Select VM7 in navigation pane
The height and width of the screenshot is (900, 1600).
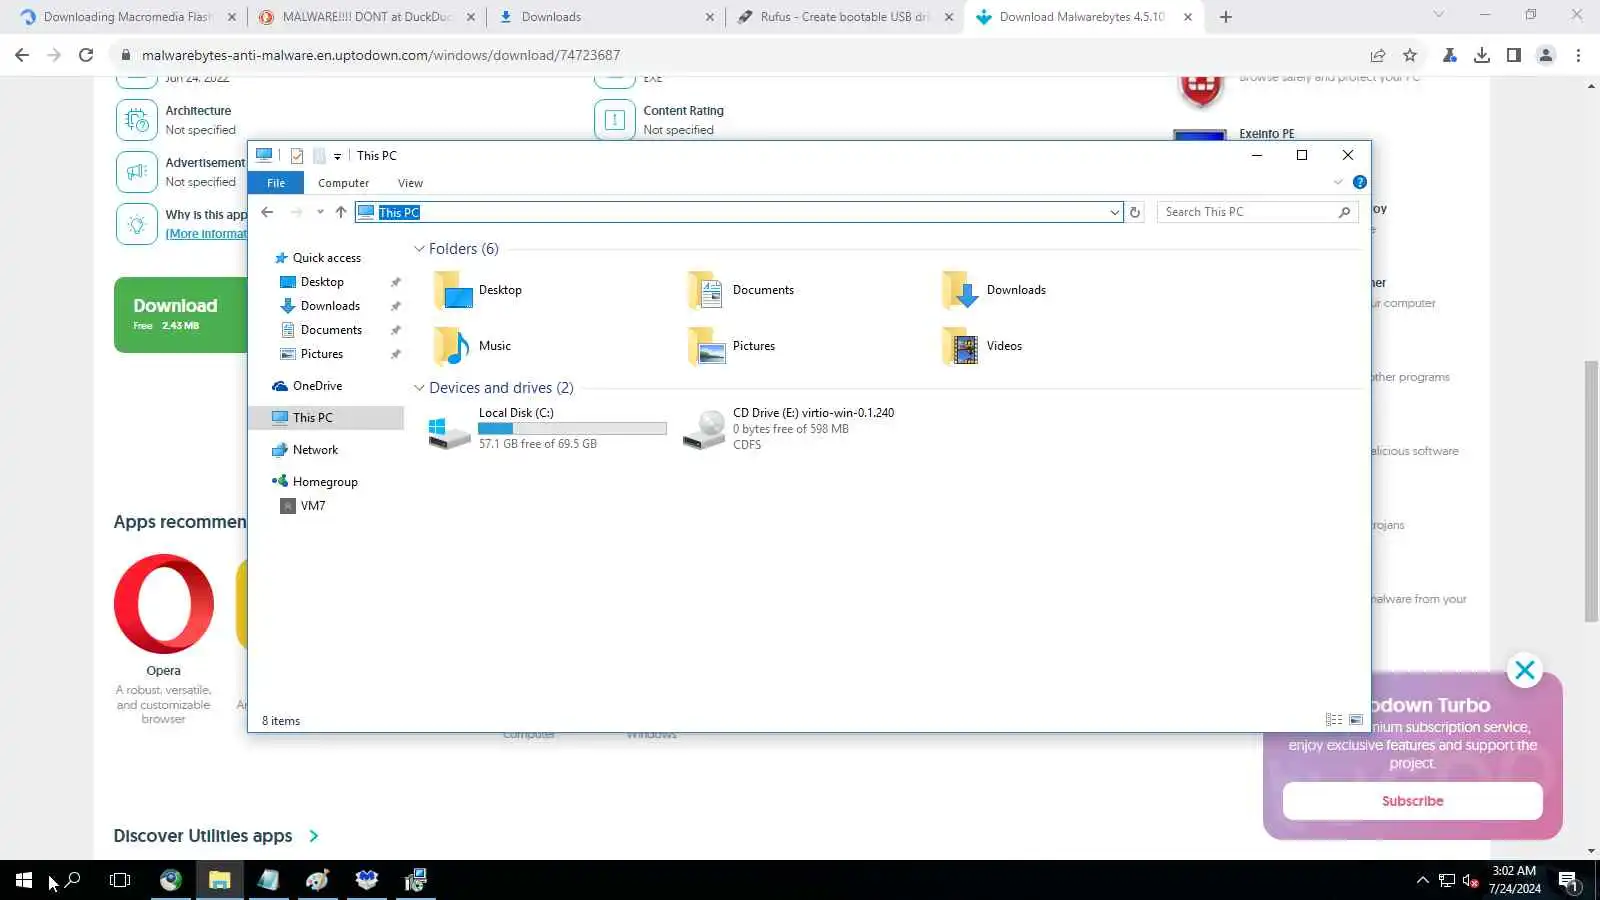313,506
